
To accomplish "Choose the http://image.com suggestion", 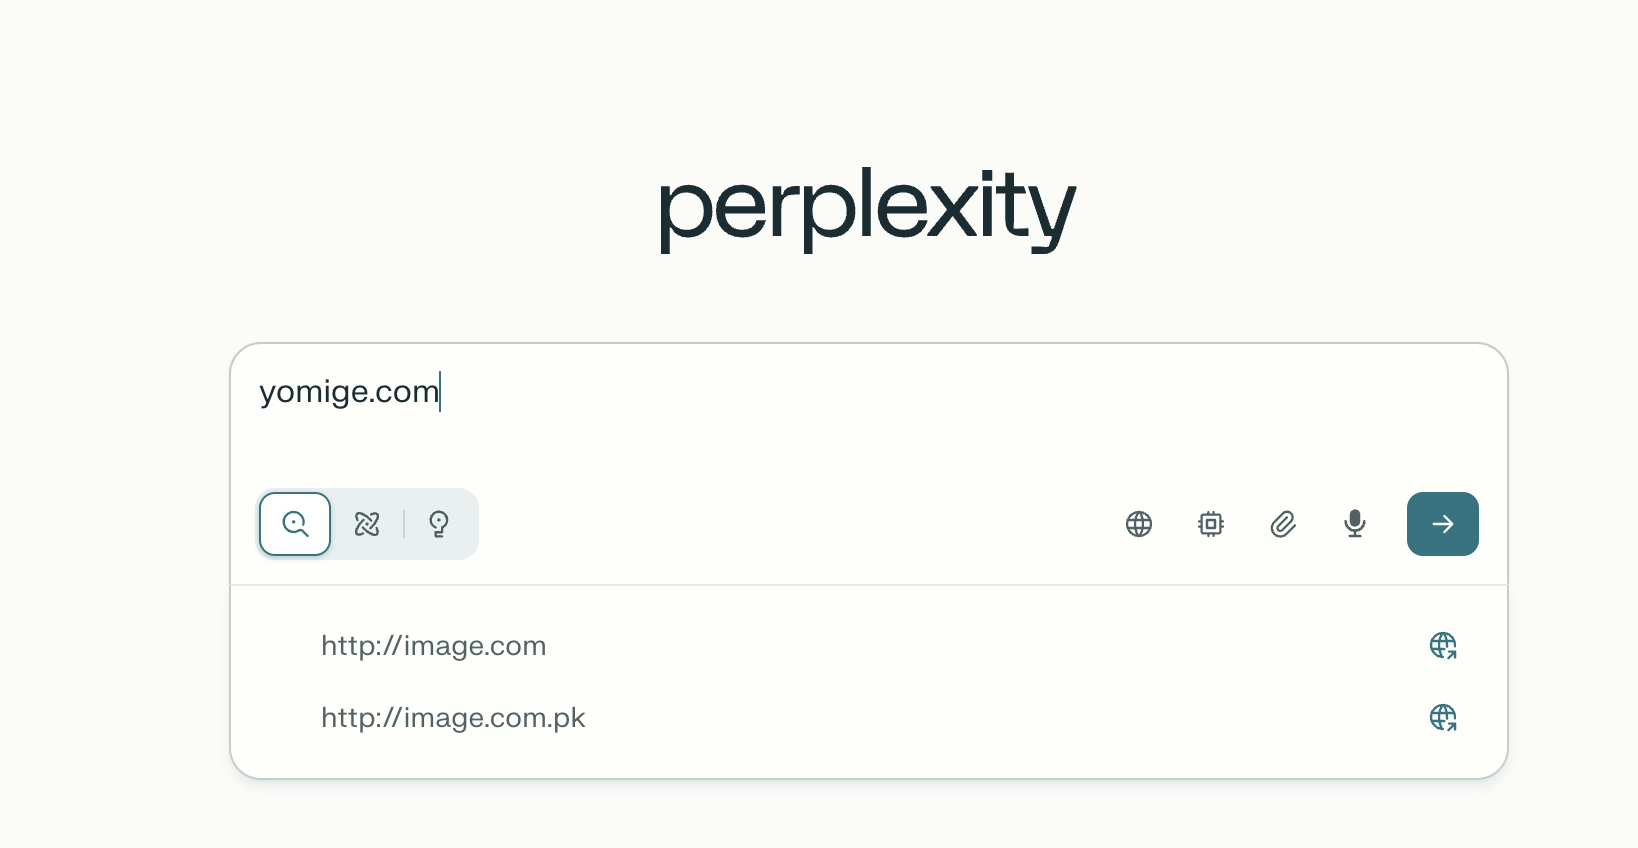I will tap(434, 646).
